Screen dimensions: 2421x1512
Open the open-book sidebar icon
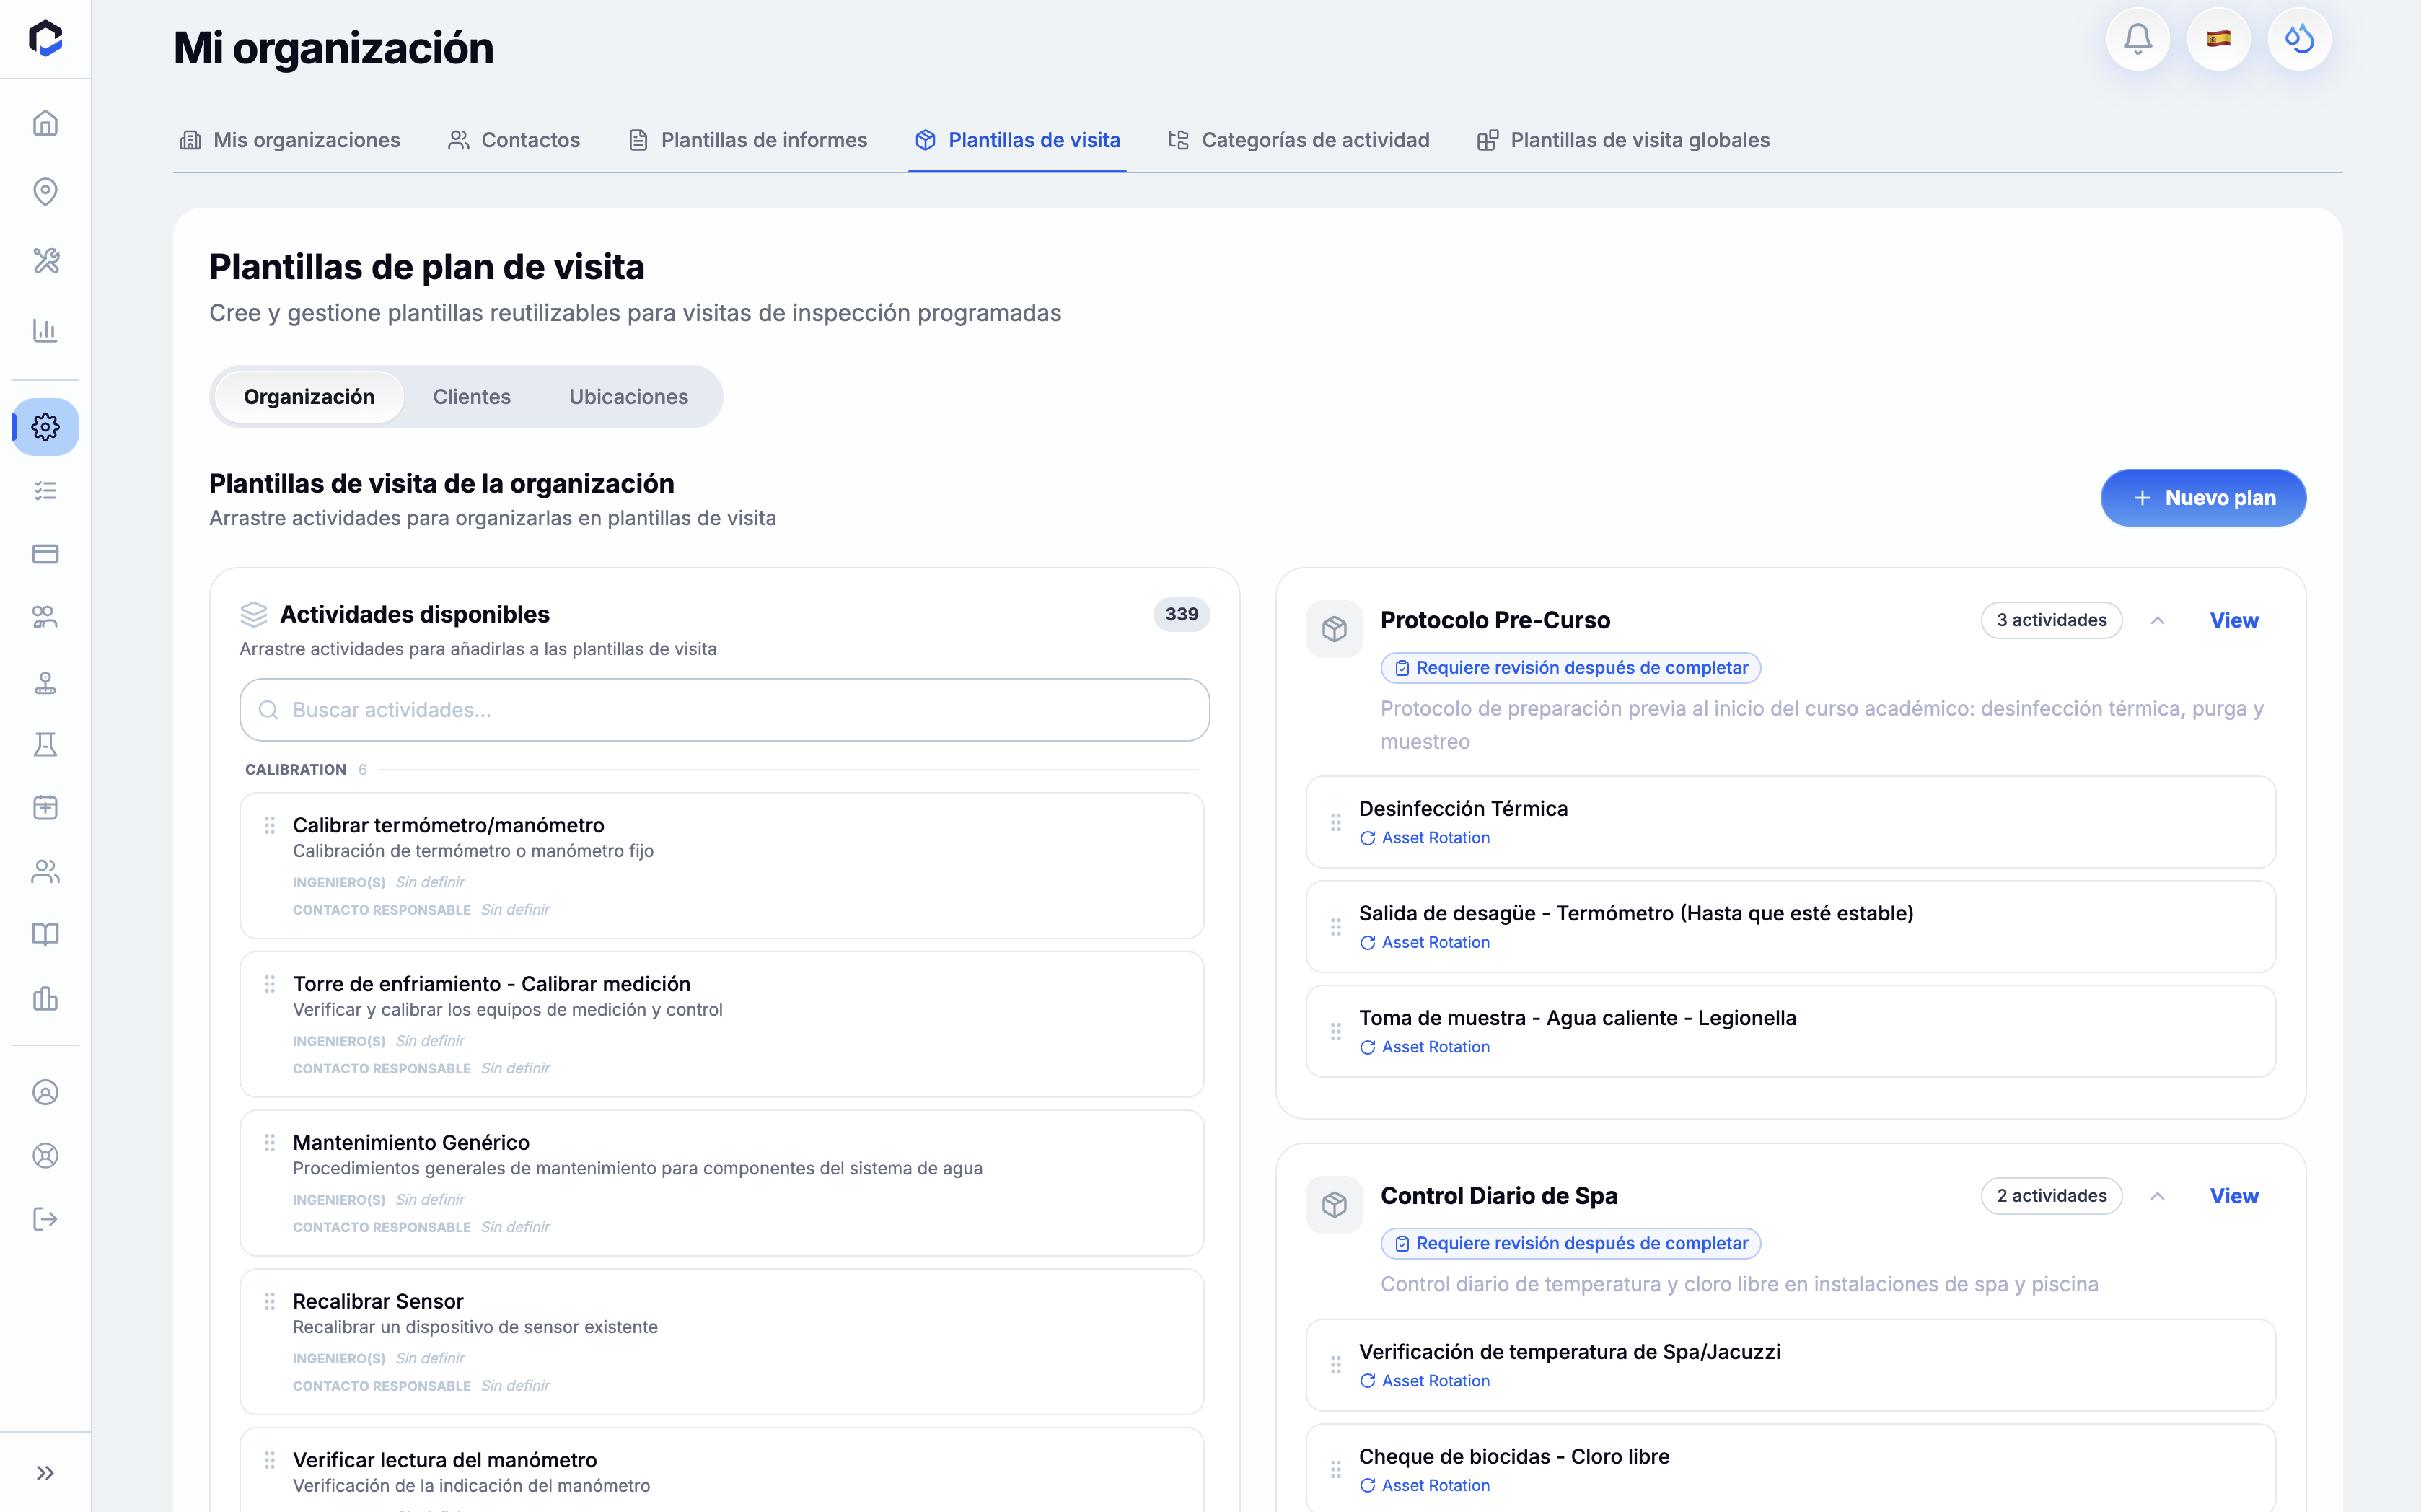click(x=45, y=935)
